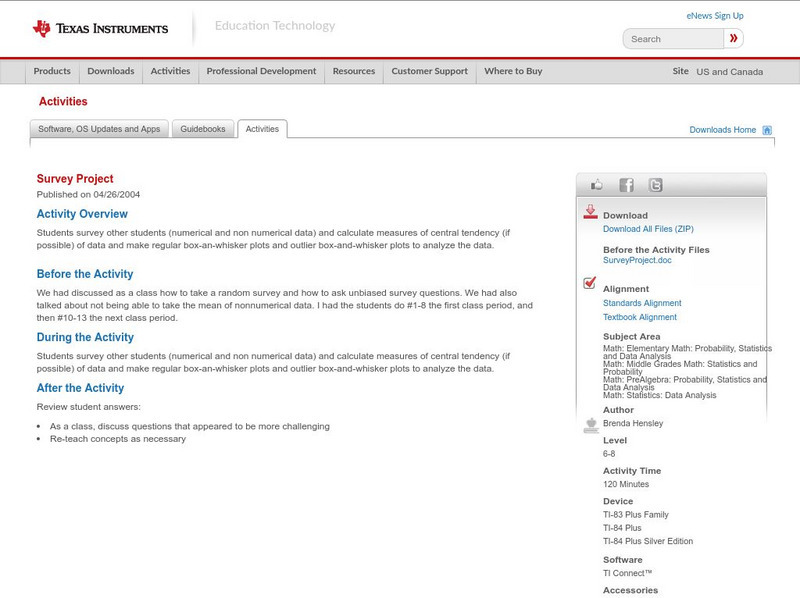
Task: Download All Files (ZIP) link
Action: click(648, 229)
